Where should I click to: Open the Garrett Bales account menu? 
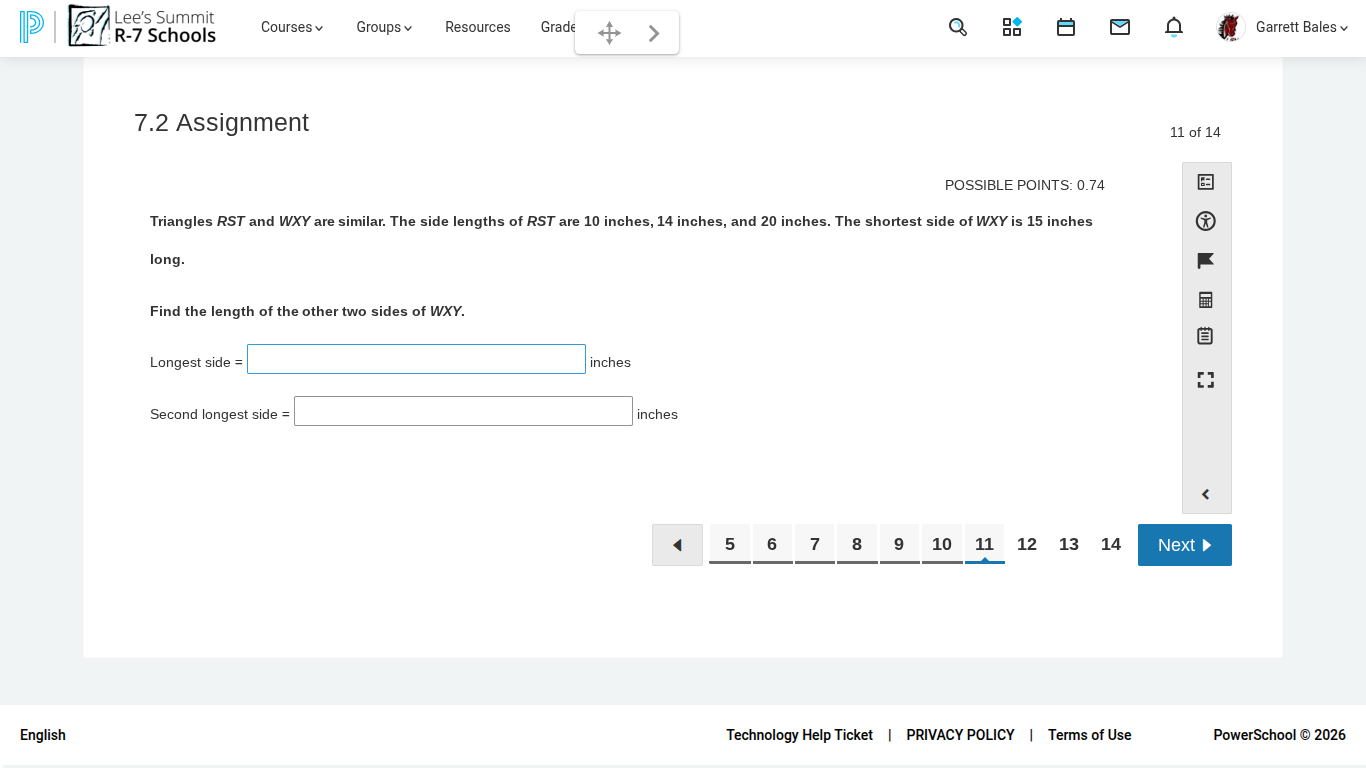tap(1300, 27)
